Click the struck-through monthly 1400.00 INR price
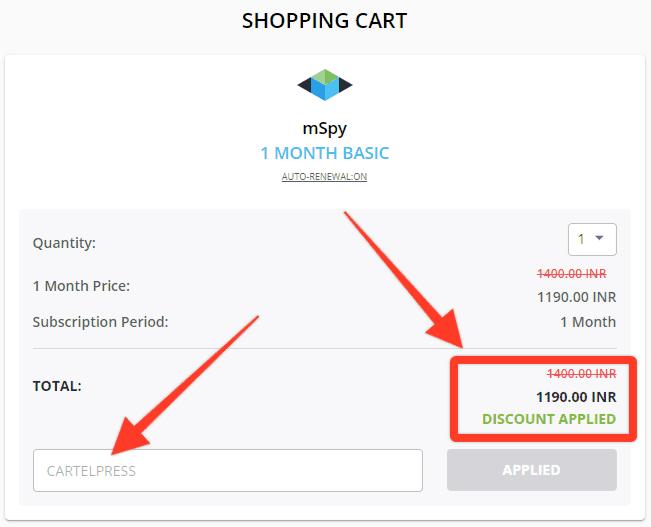 (x=572, y=274)
